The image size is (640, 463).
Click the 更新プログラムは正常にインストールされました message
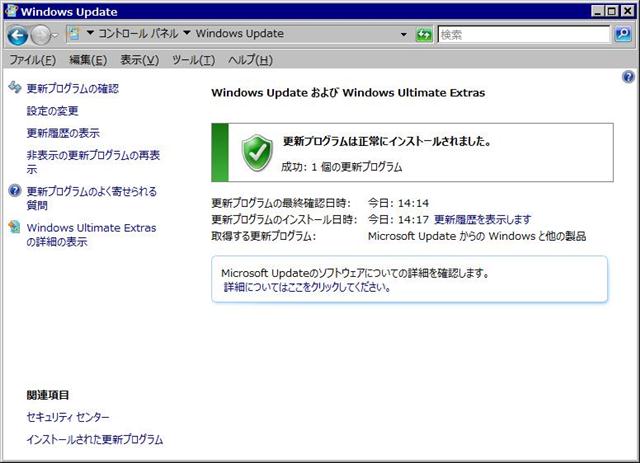(387, 141)
